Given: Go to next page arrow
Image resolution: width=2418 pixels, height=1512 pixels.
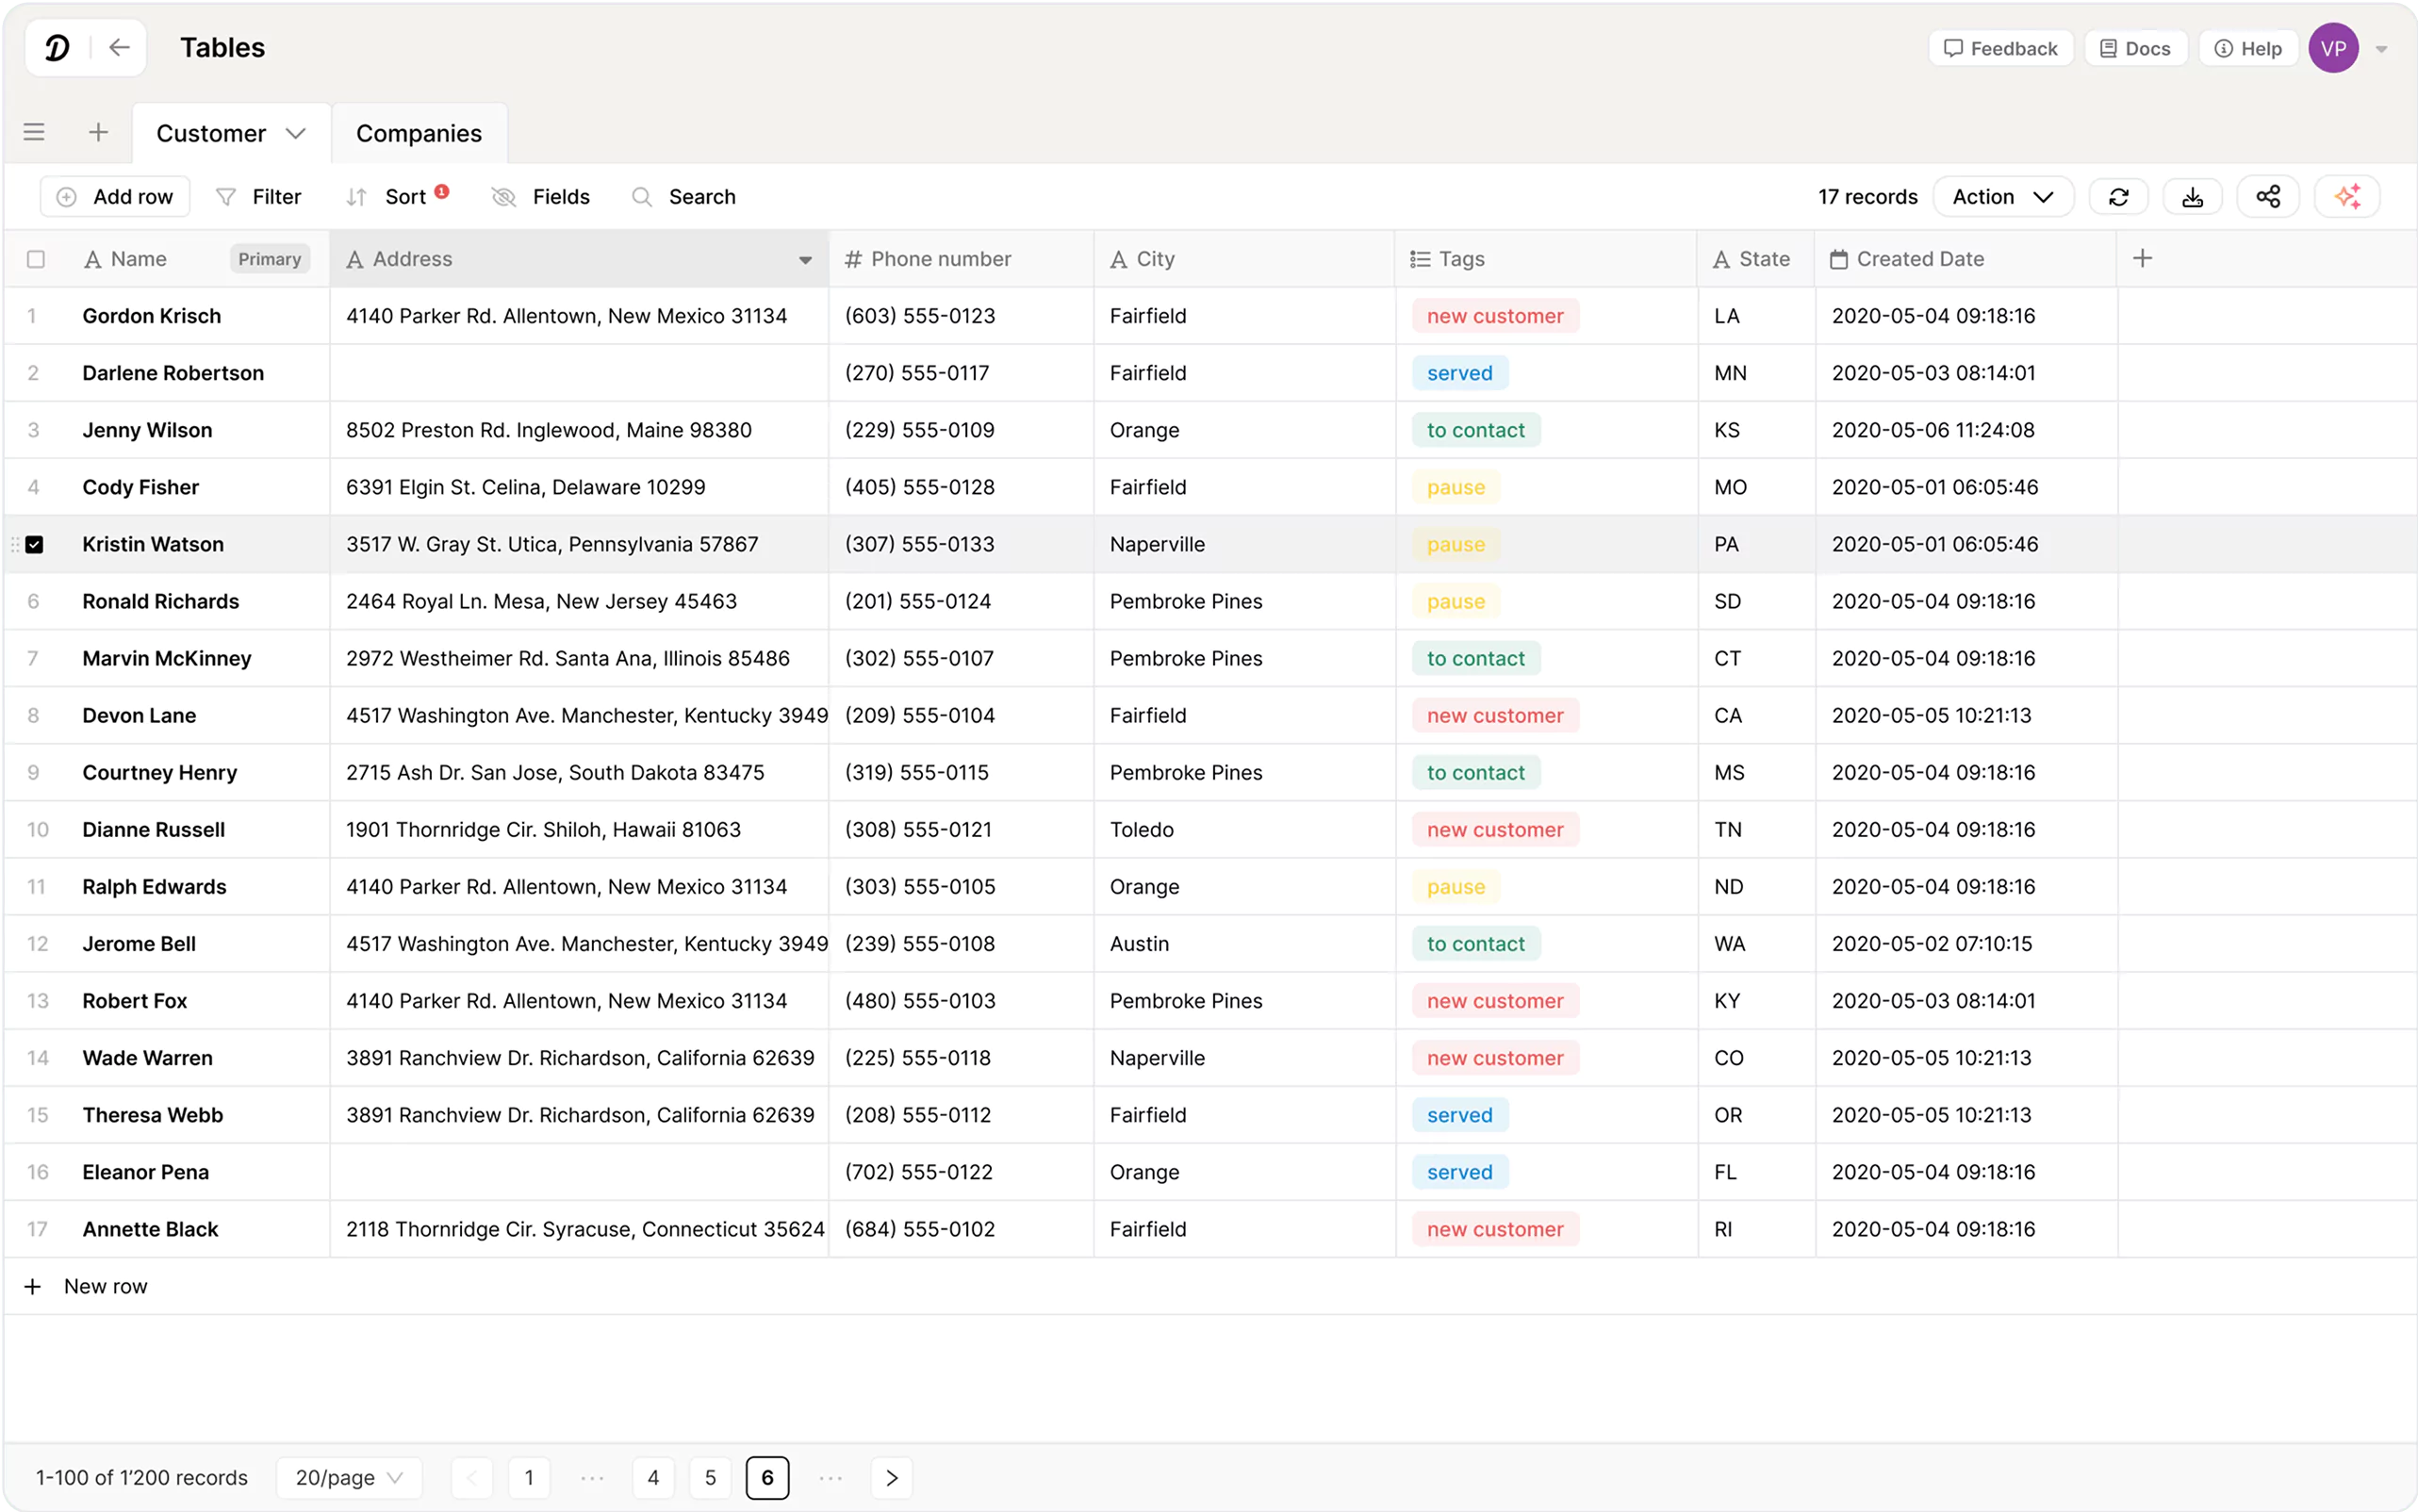Looking at the screenshot, I should [891, 1478].
